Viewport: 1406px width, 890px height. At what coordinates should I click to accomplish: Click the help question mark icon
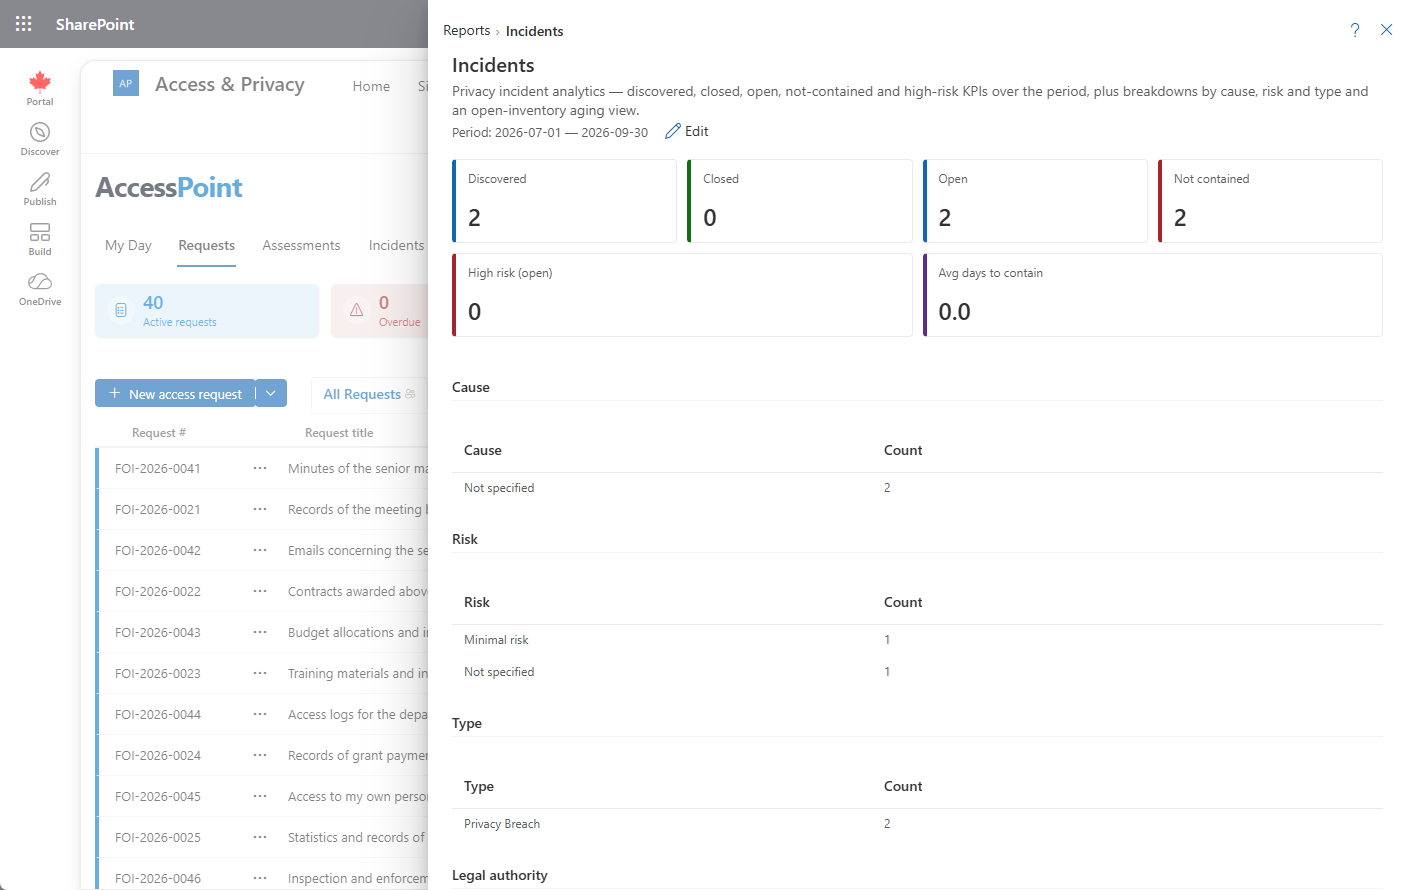point(1355,30)
